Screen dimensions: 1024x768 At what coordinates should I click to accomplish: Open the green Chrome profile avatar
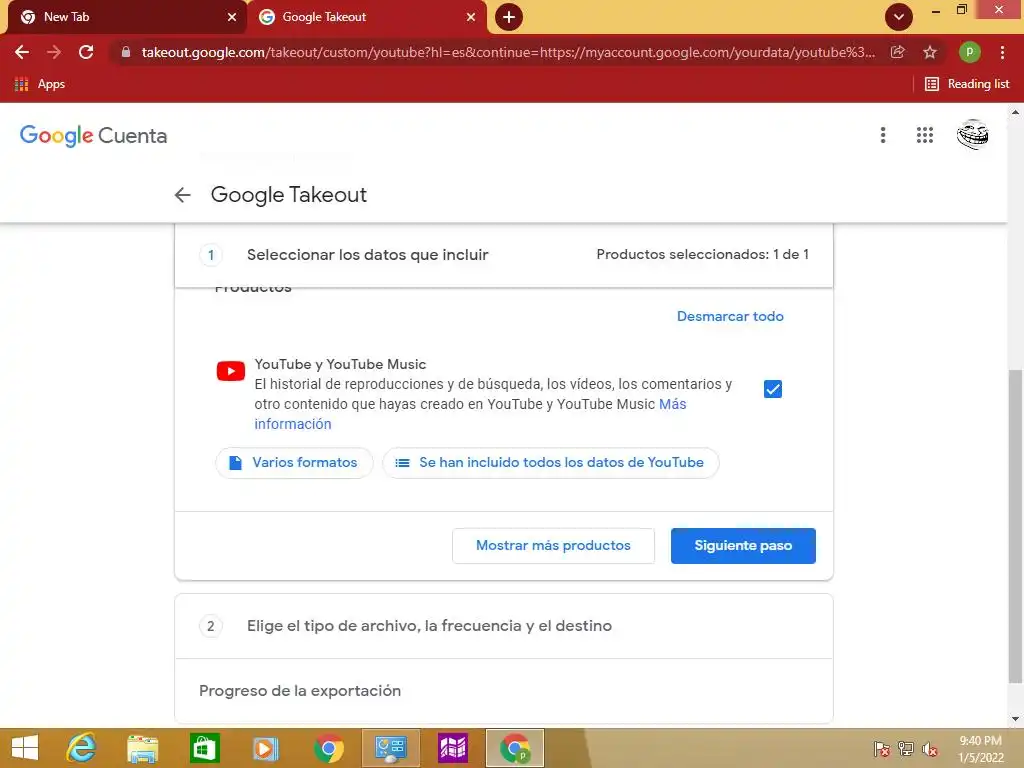[969, 52]
